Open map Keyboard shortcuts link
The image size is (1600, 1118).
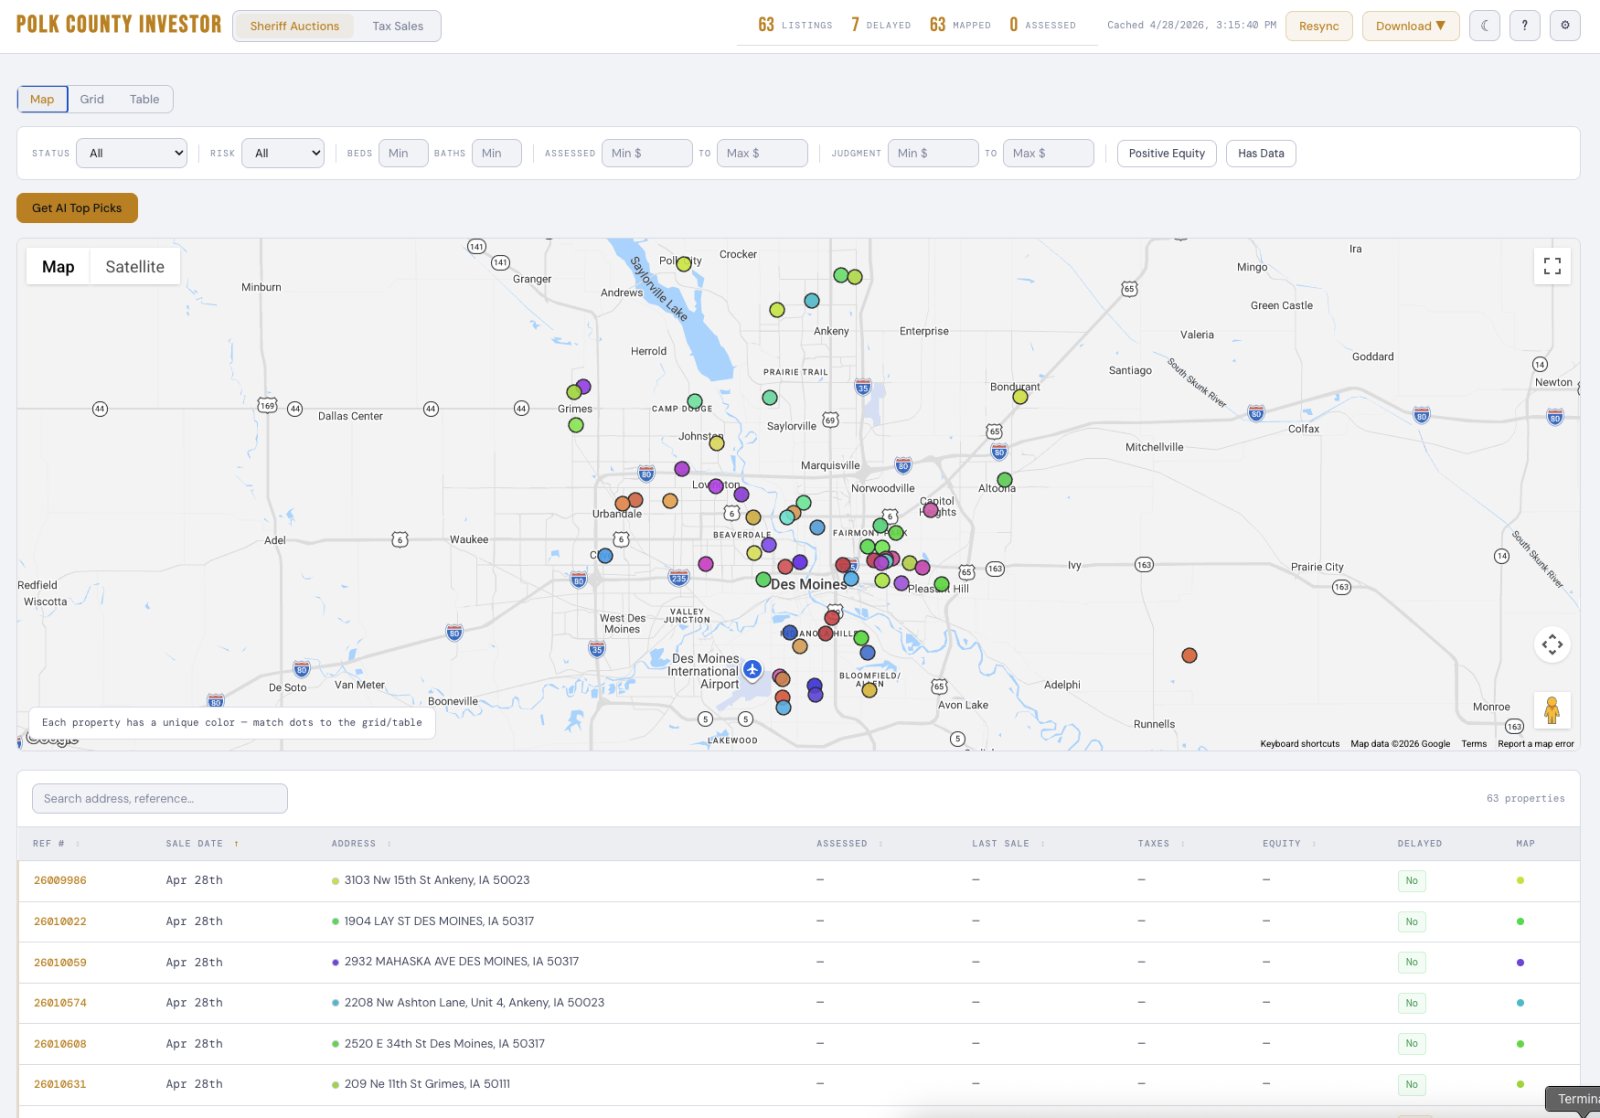coord(1300,744)
